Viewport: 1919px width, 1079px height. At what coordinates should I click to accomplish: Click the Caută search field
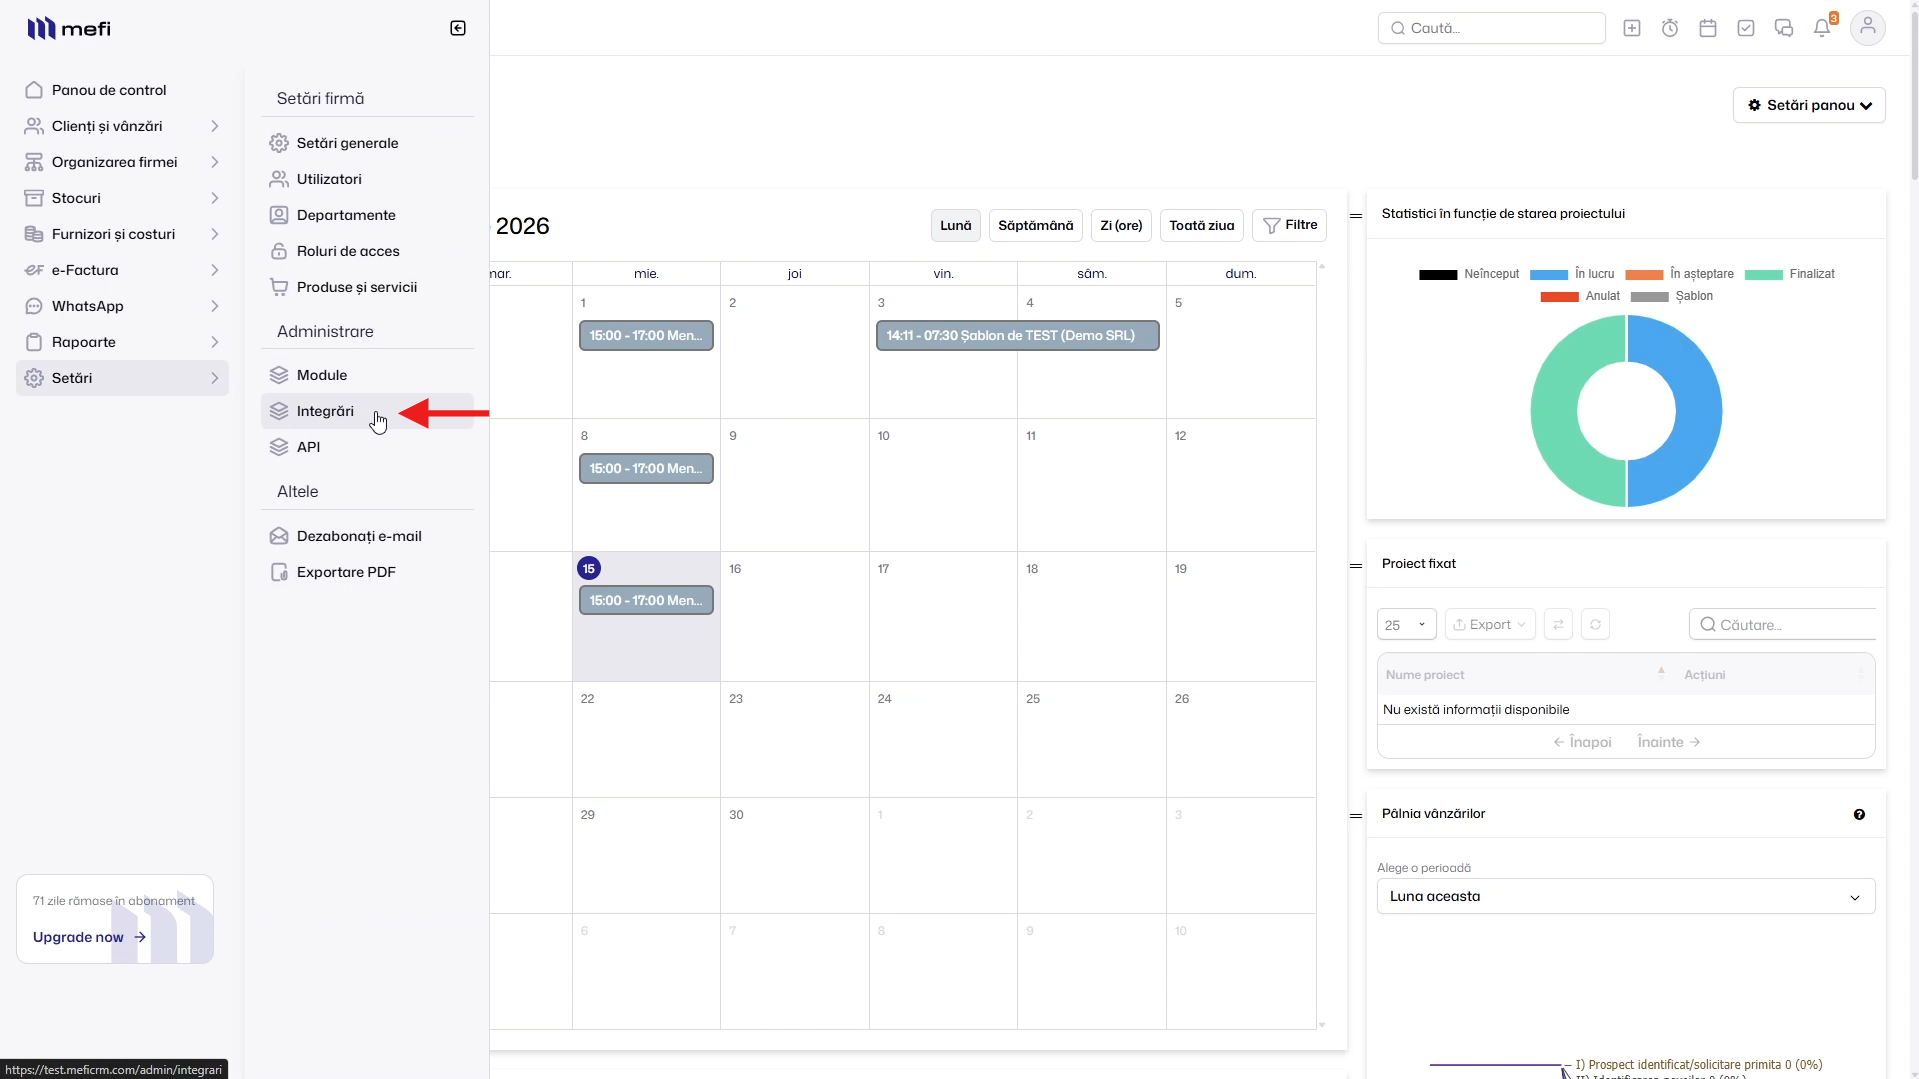pos(1492,28)
